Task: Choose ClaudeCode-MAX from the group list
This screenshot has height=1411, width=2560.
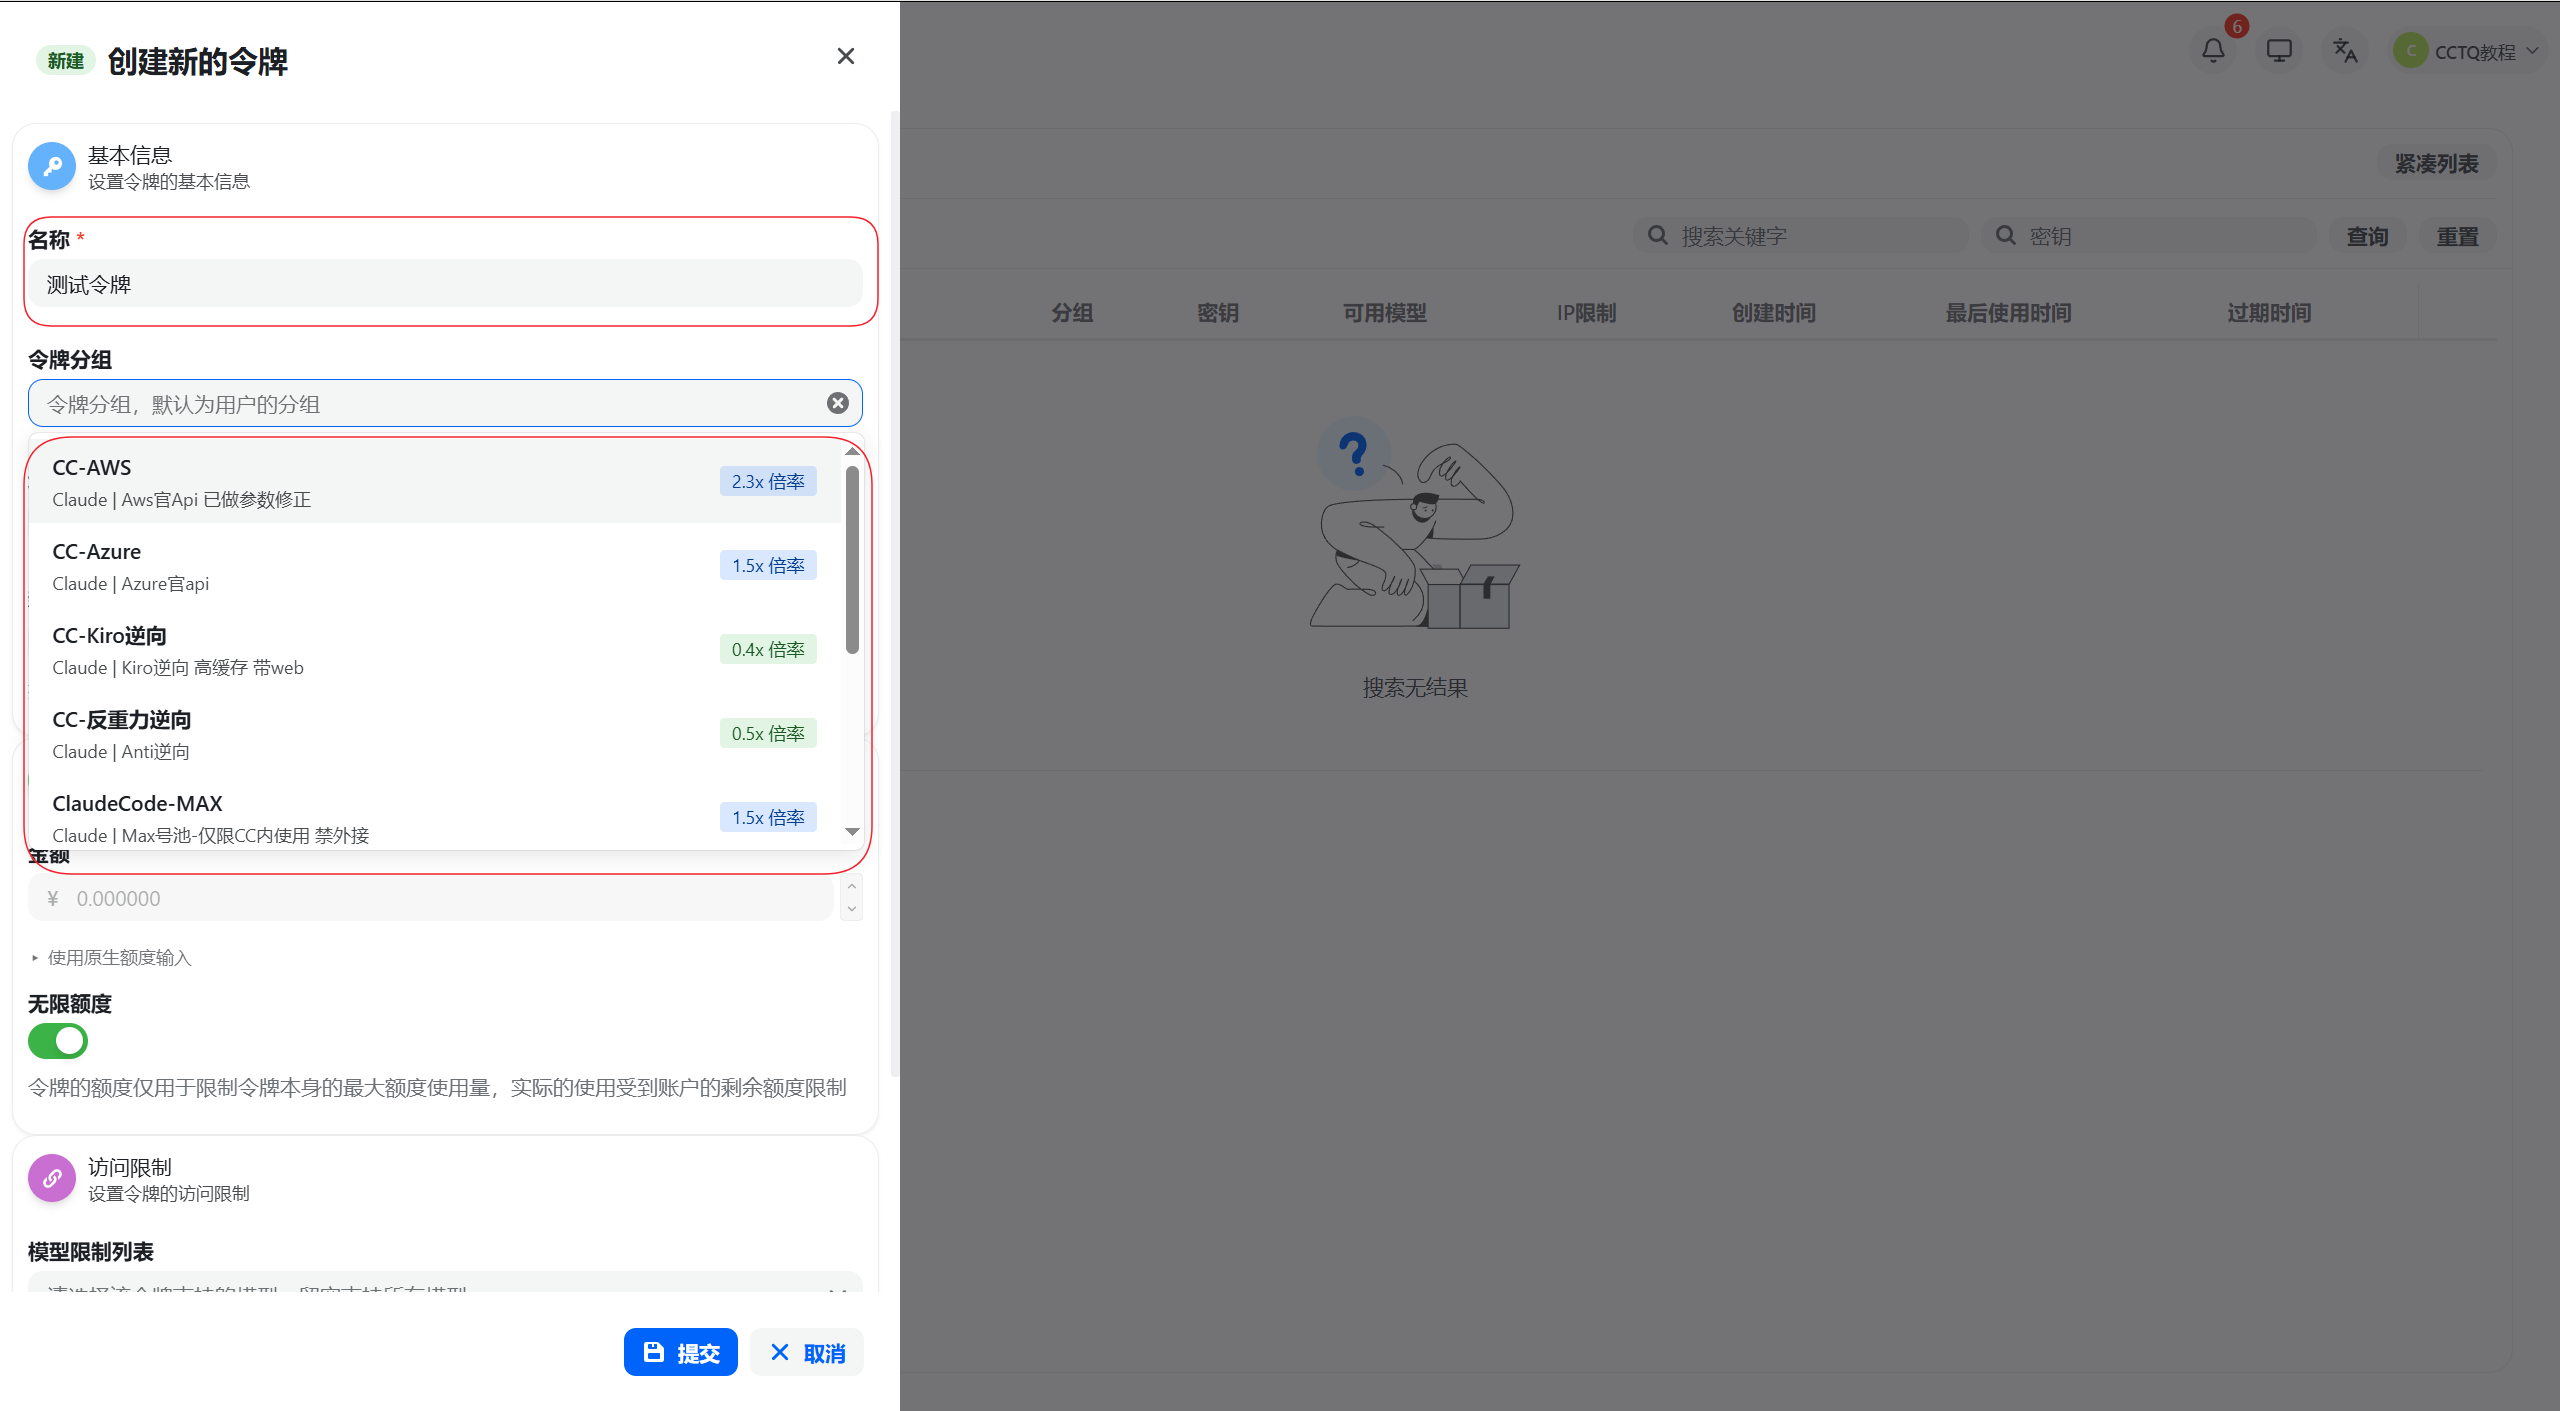Action: (x=380, y=818)
